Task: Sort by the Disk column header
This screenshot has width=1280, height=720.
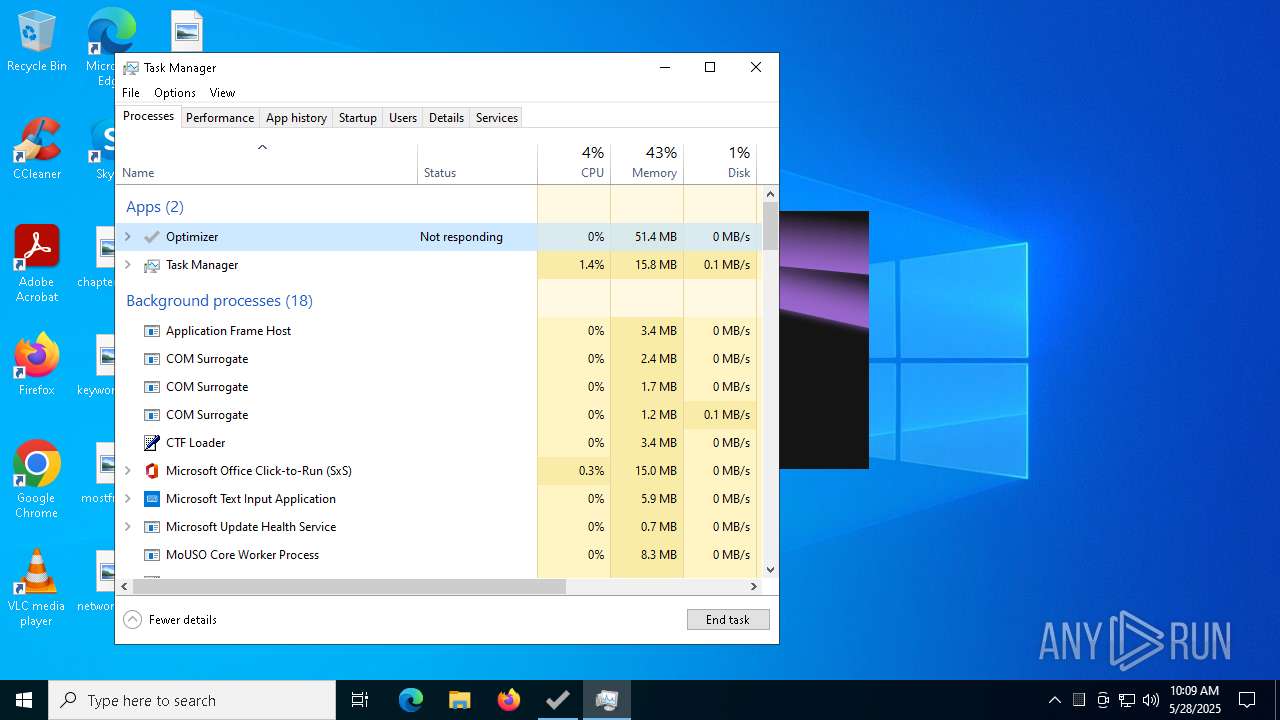Action: tap(720, 164)
